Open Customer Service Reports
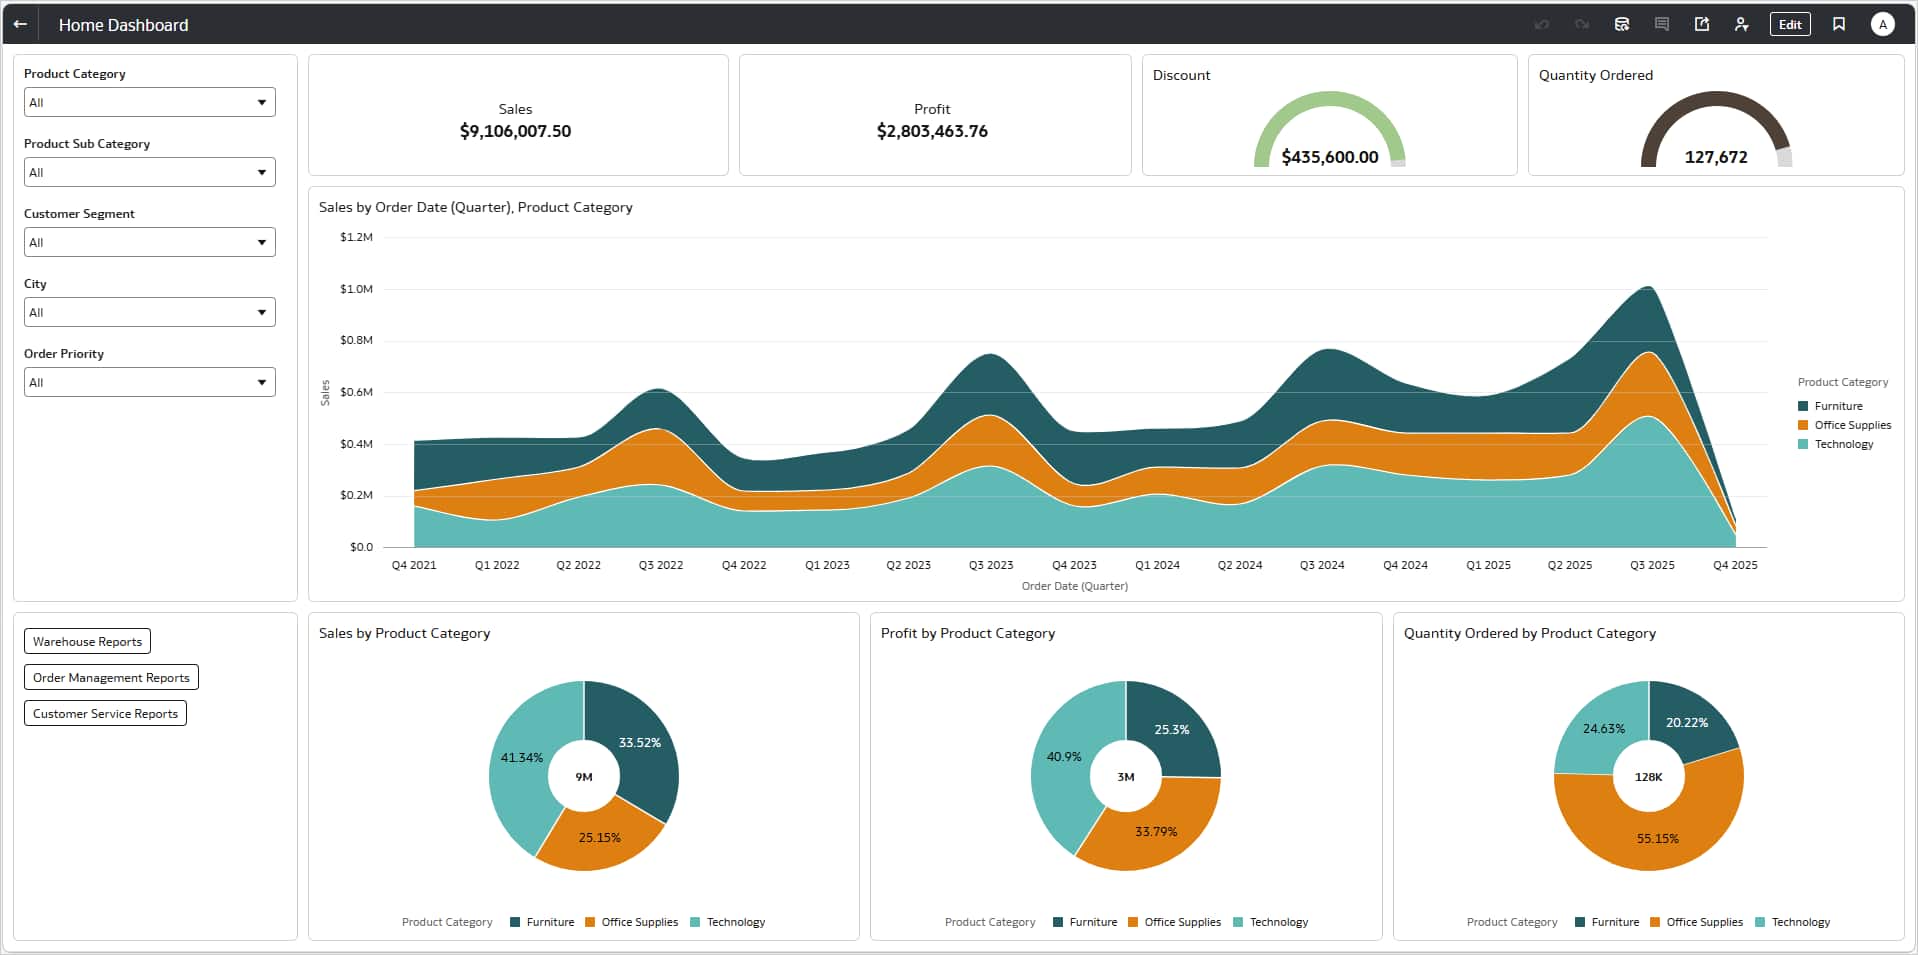The height and width of the screenshot is (955, 1918). (x=105, y=713)
